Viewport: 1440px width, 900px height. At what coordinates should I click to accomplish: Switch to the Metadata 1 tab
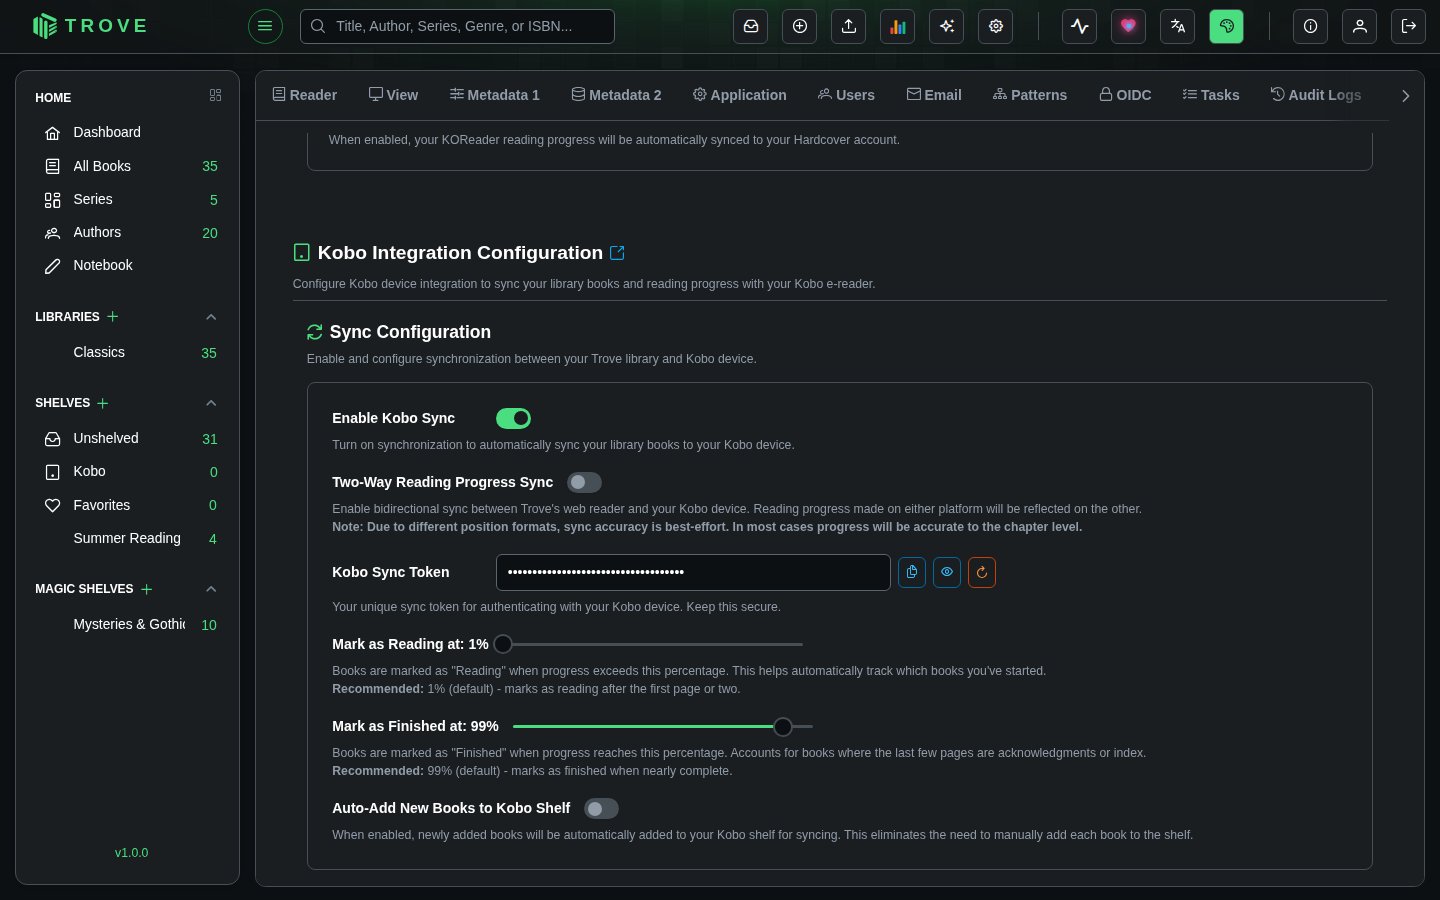(x=495, y=95)
